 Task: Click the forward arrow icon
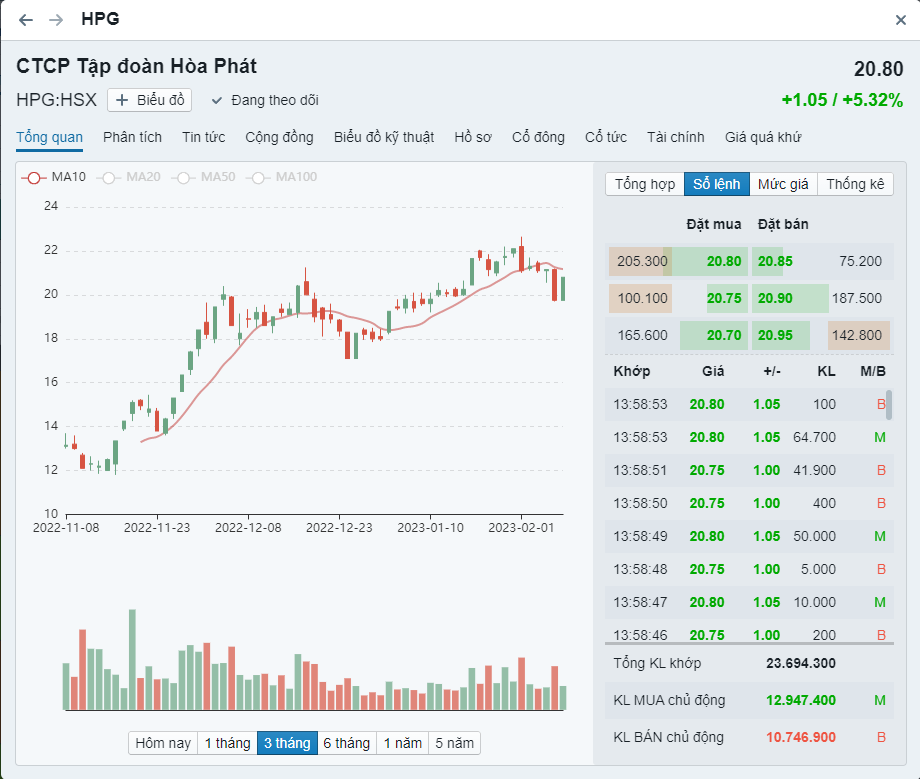56,20
